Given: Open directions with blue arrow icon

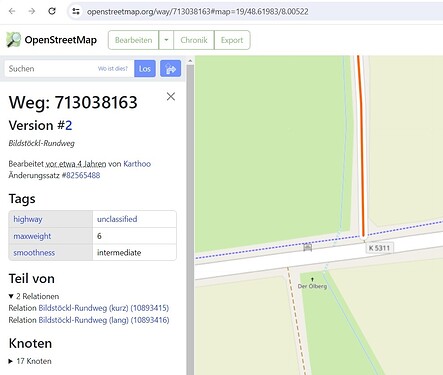Looking at the screenshot, I should pos(170,69).
